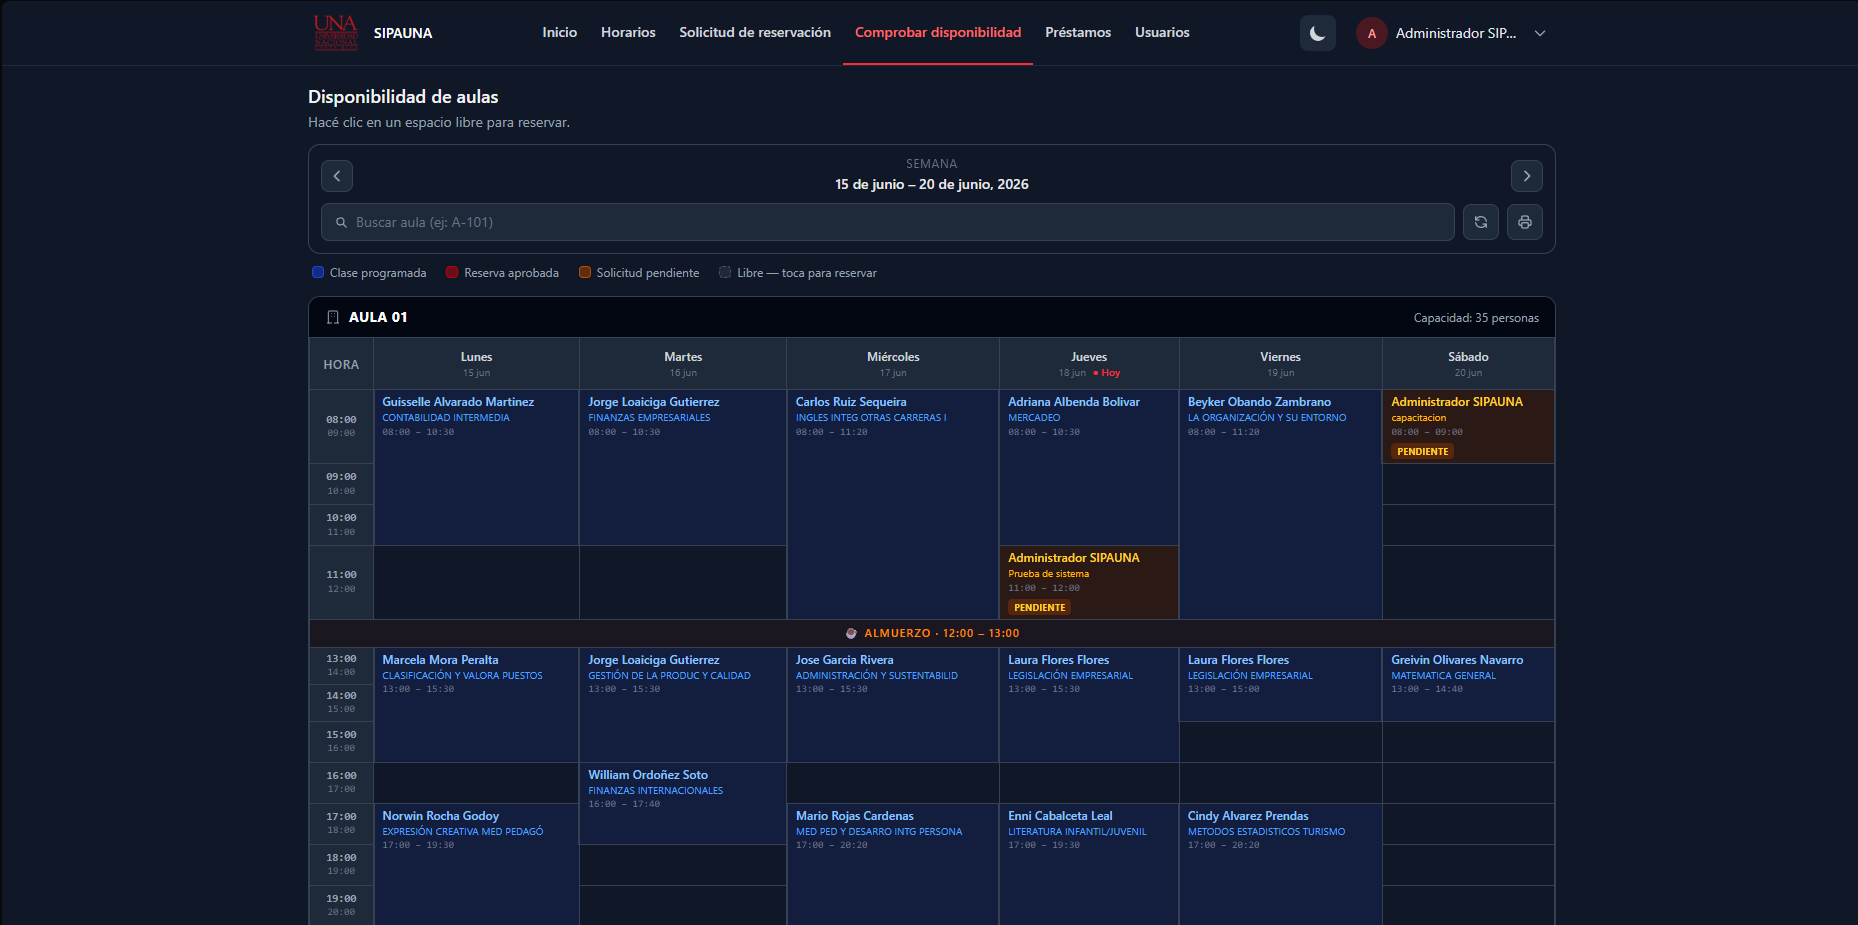Click the 08:00 hour row label
1858x925 pixels.
point(341,426)
